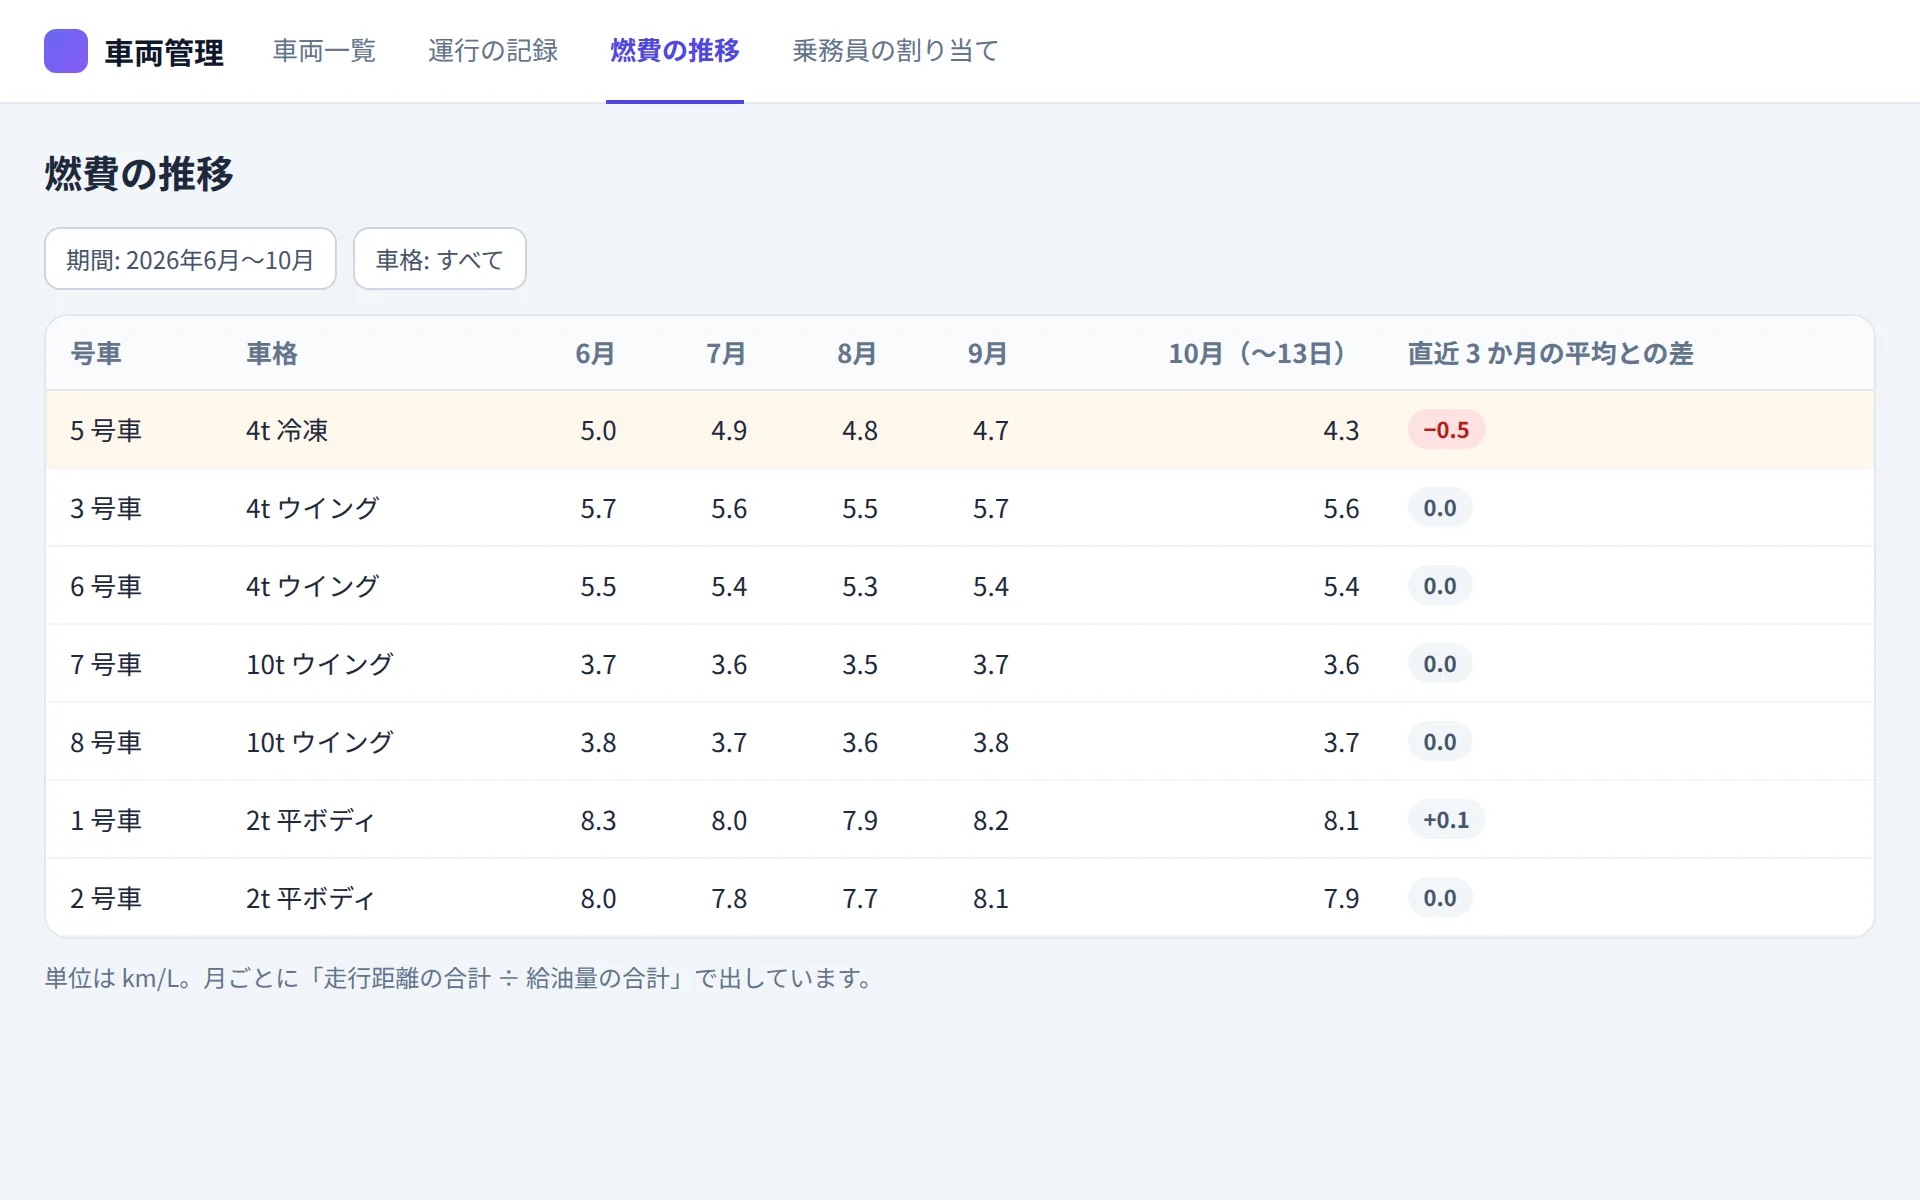Click the 燃費の推移 page heading
The width and height of the screenshot is (1920, 1200).
[x=139, y=173]
